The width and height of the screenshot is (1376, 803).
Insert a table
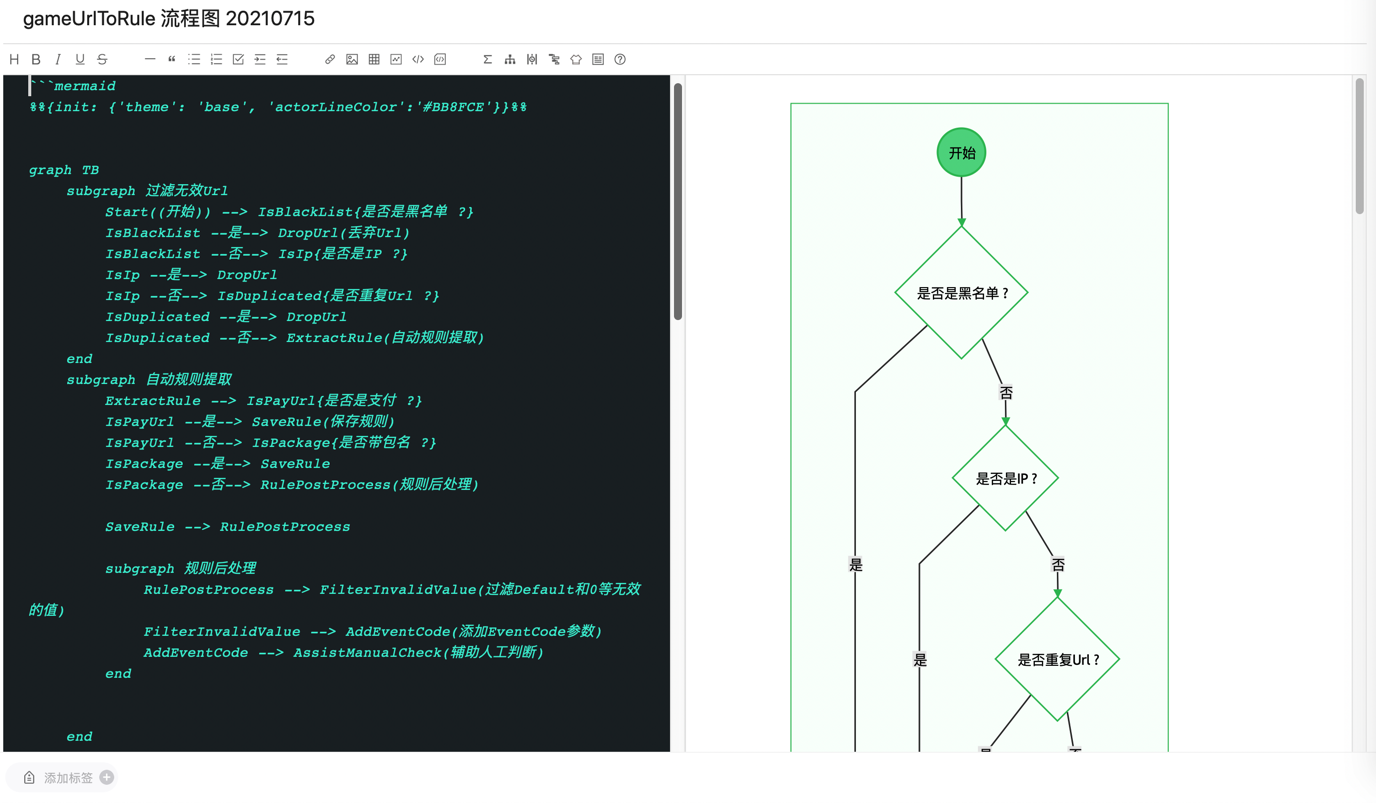[x=374, y=60]
